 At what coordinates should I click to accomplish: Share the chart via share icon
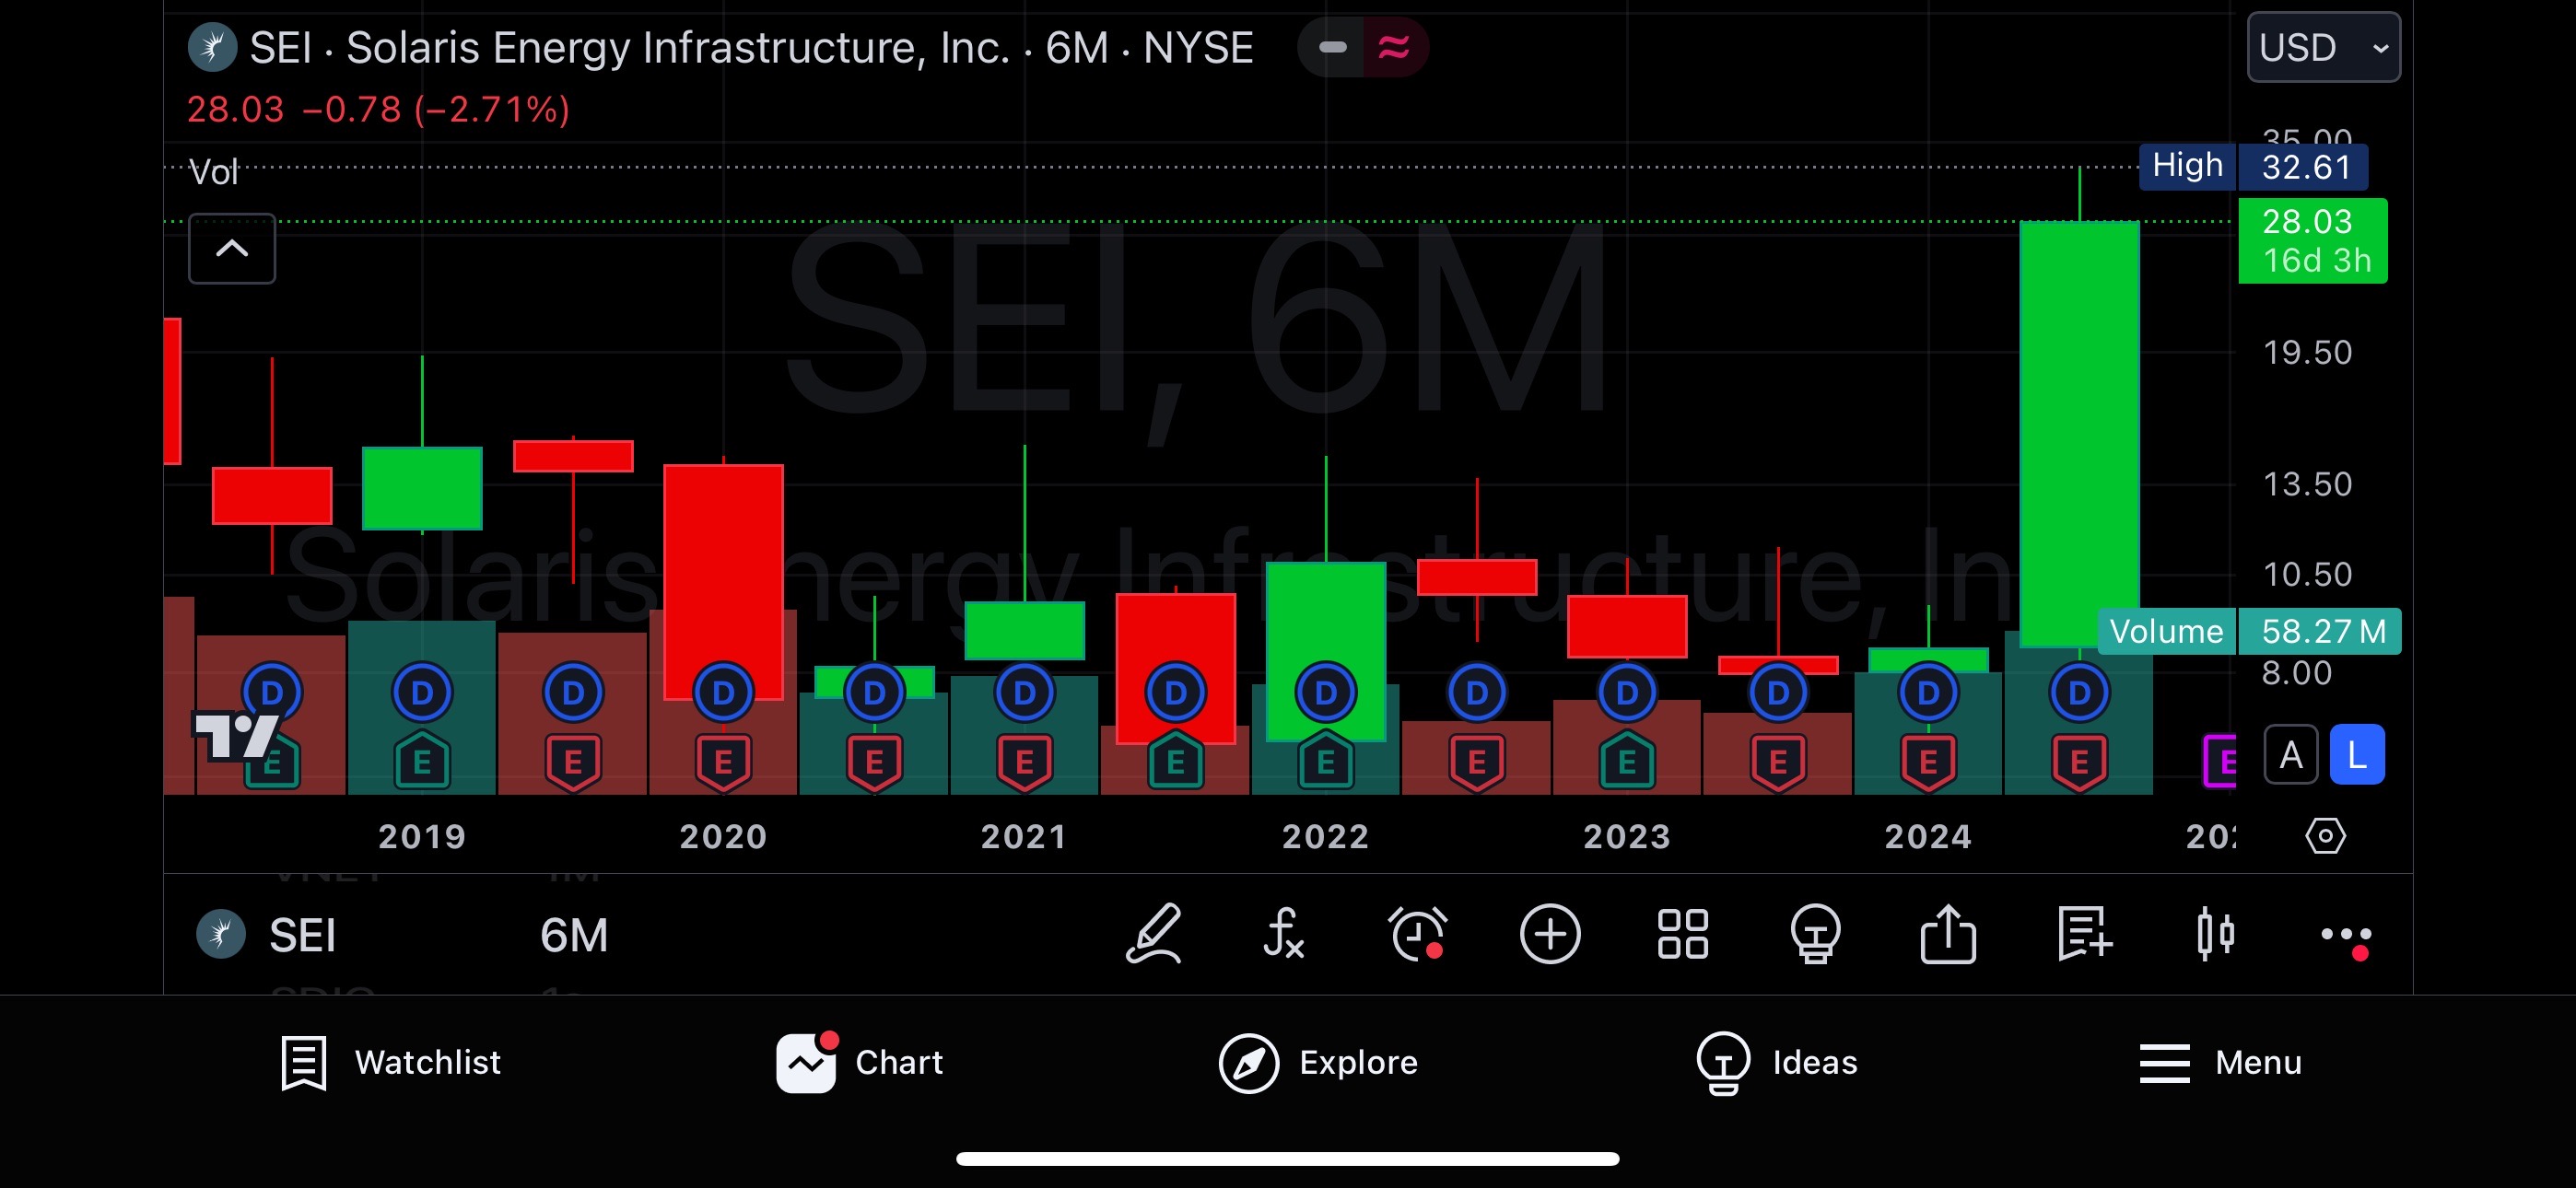(x=1947, y=934)
